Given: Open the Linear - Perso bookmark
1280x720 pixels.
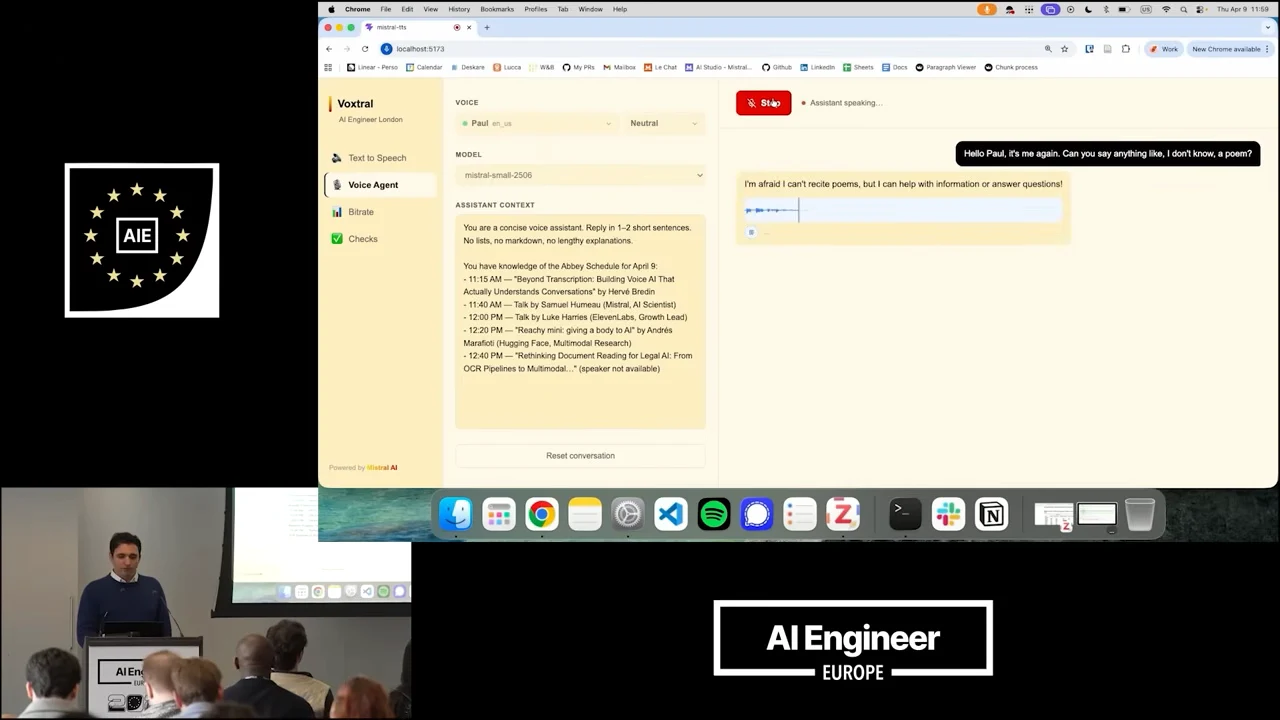Looking at the screenshot, I should coord(372,67).
